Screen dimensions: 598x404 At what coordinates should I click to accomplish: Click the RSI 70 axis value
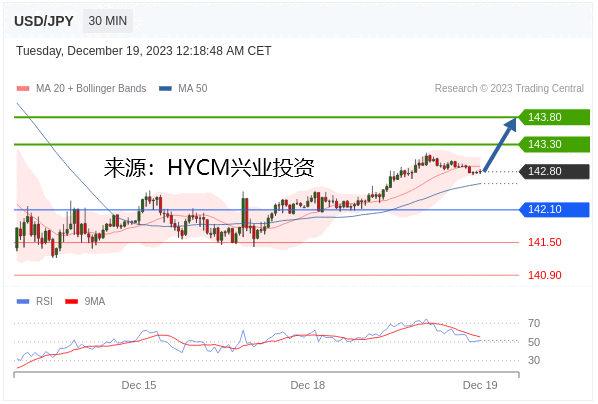[534, 324]
